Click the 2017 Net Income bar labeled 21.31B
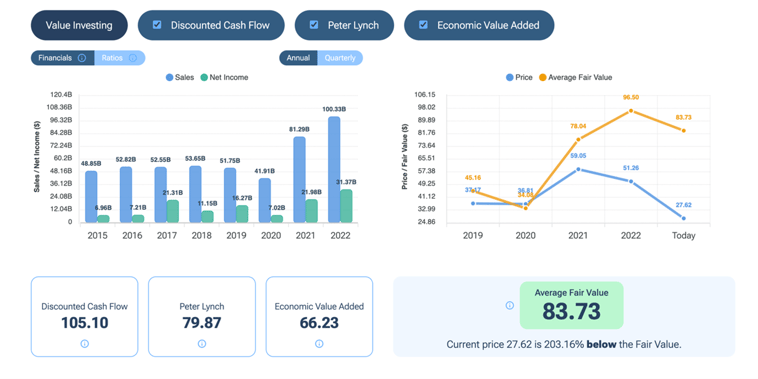The height and width of the screenshot is (379, 758). click(173, 211)
